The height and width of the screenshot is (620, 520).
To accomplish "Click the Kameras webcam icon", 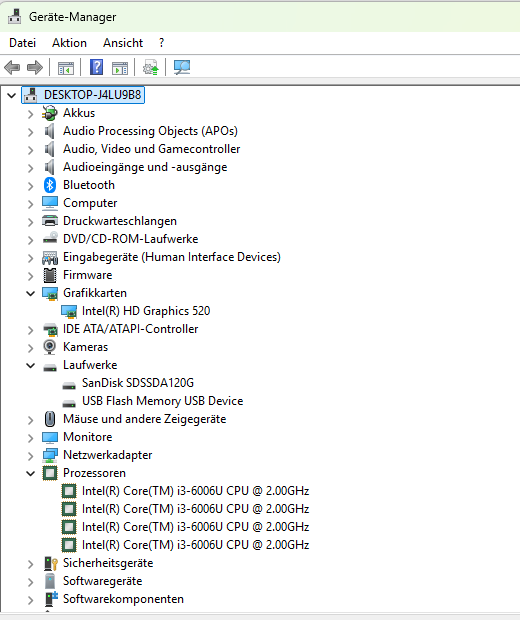I will [x=49, y=347].
